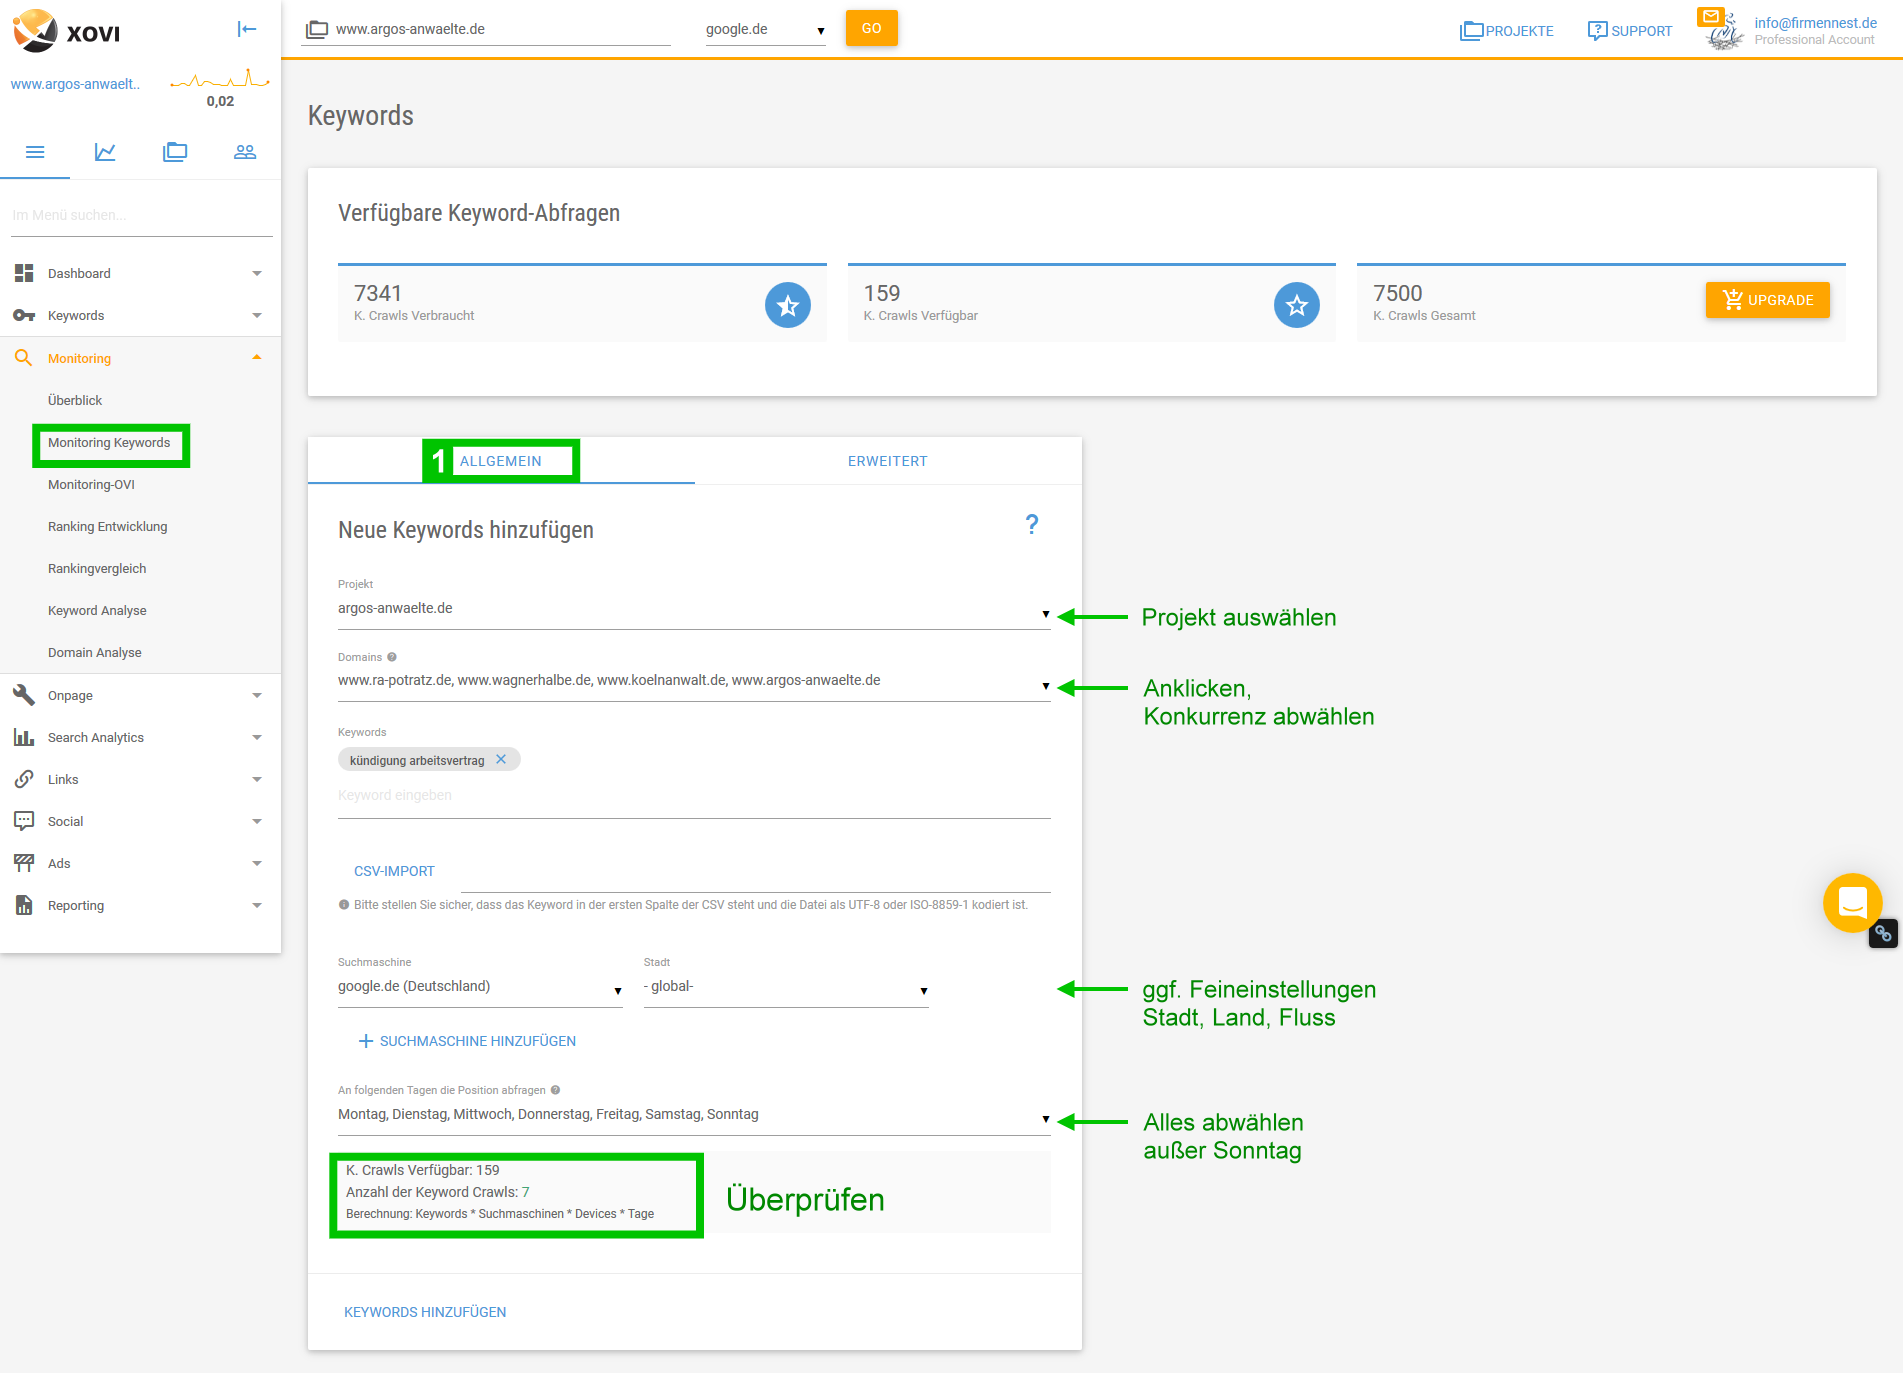Expand the Stadt global dropdown

point(785,987)
